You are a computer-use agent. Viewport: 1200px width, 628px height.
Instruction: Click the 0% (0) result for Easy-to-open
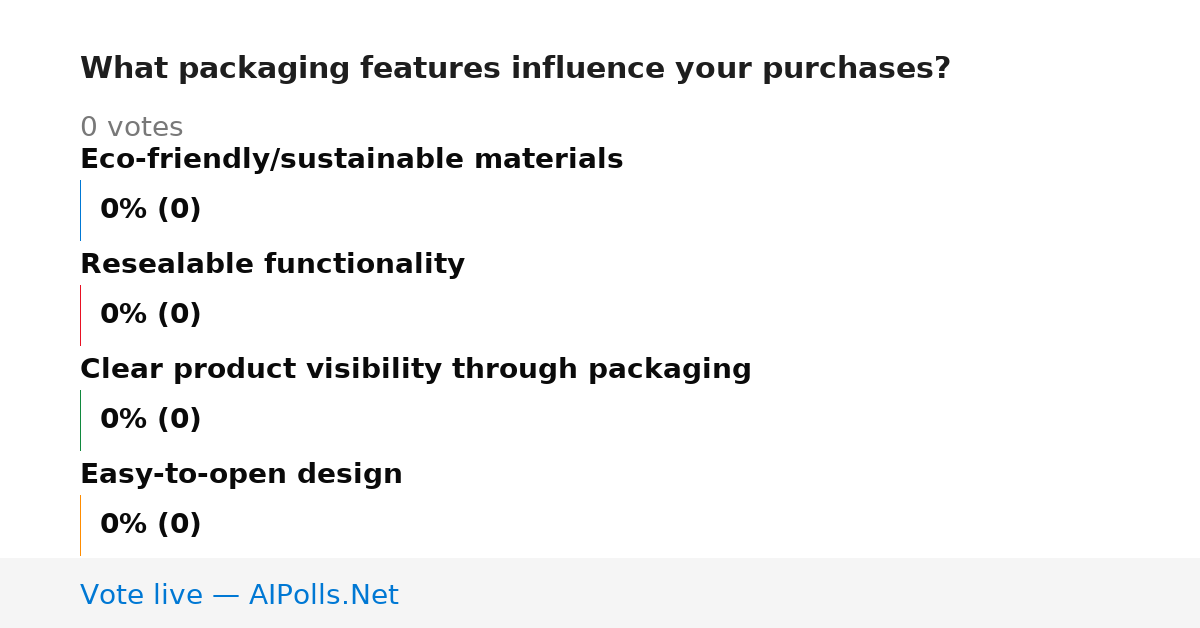pos(150,525)
